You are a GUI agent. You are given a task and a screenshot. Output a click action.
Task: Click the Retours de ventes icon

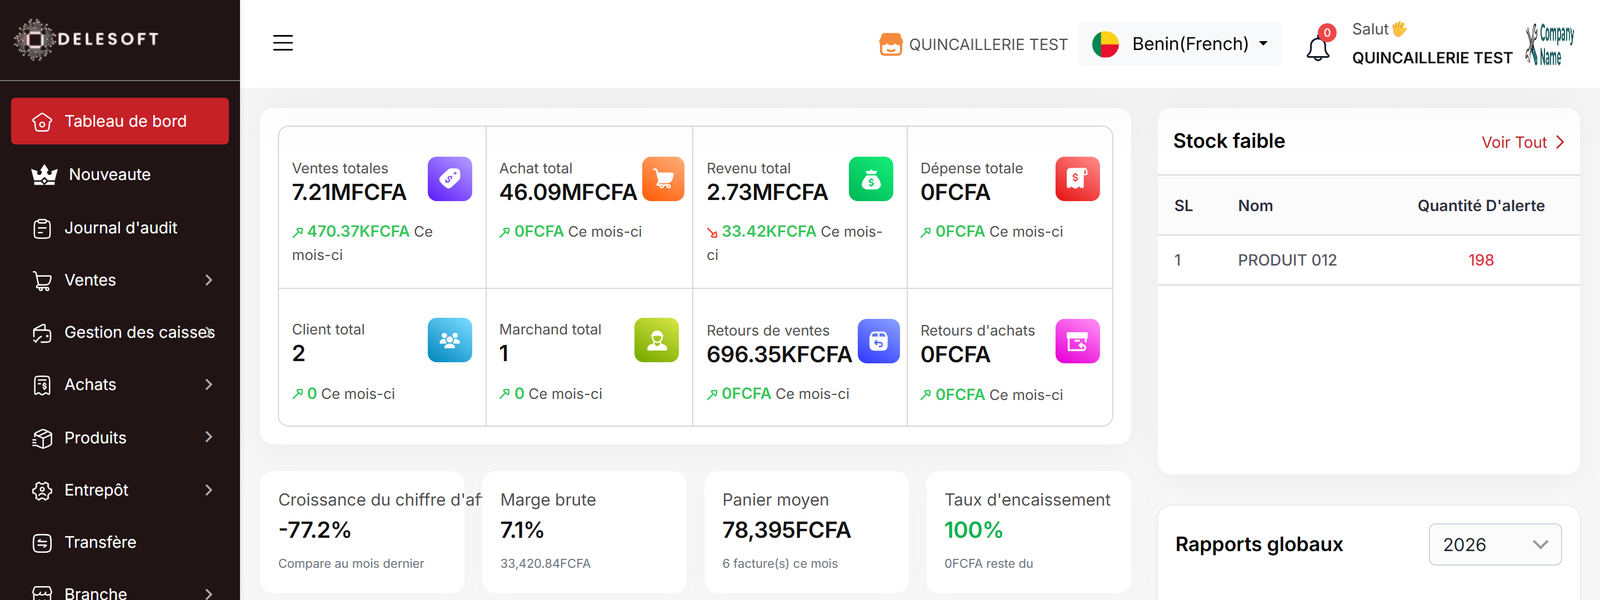click(878, 341)
